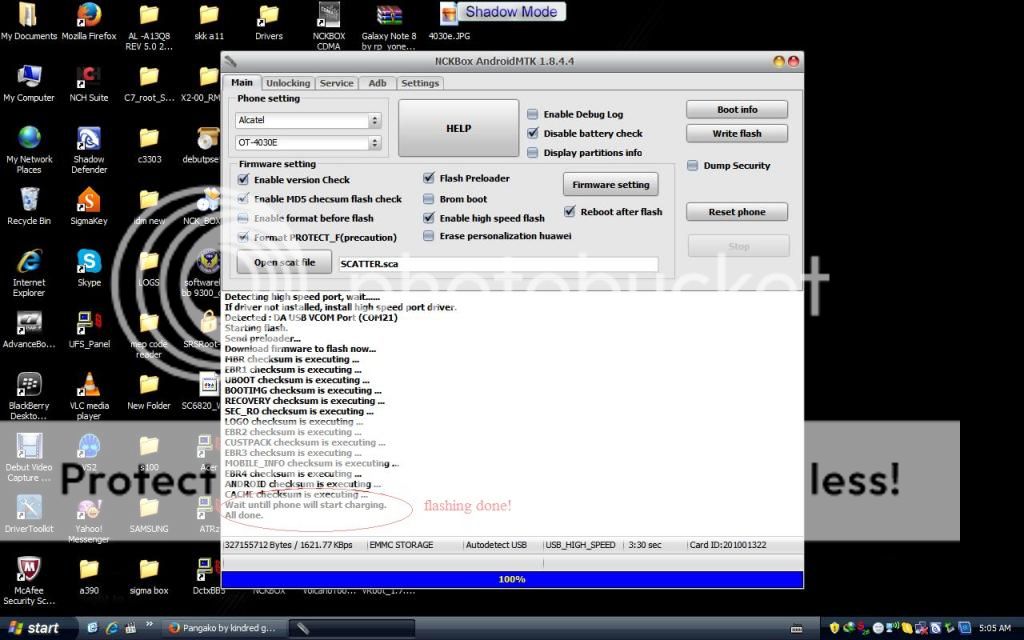The width and height of the screenshot is (1024, 640).
Task: Open the Internet Explorer desktop icon
Action: point(29,262)
